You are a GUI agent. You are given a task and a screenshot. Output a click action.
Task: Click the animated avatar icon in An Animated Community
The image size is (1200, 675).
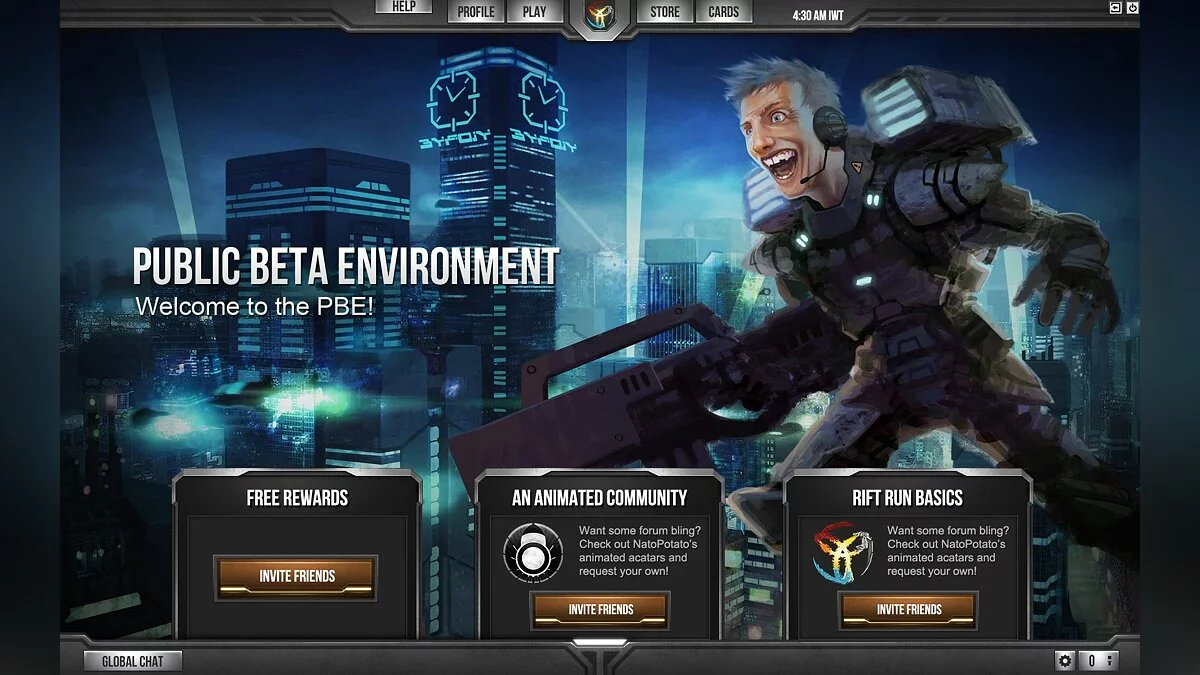click(x=533, y=552)
